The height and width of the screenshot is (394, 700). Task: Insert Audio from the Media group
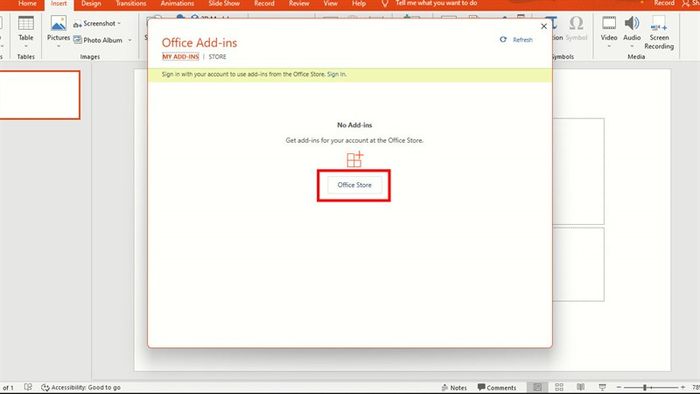(632, 31)
